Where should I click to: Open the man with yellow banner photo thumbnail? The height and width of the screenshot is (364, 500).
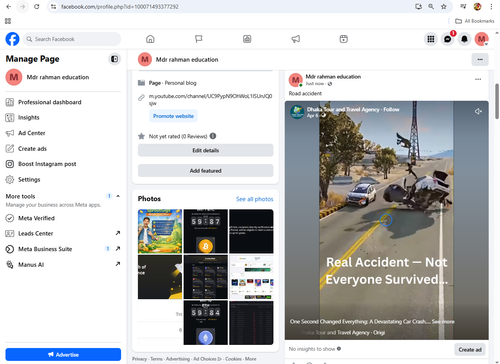[160, 231]
